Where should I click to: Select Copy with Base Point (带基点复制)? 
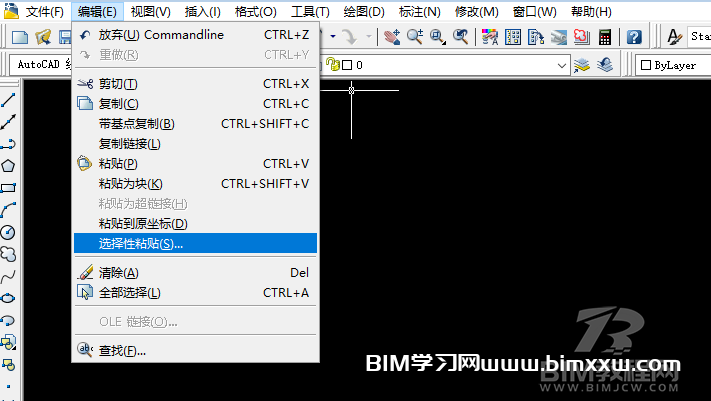[x=136, y=124]
